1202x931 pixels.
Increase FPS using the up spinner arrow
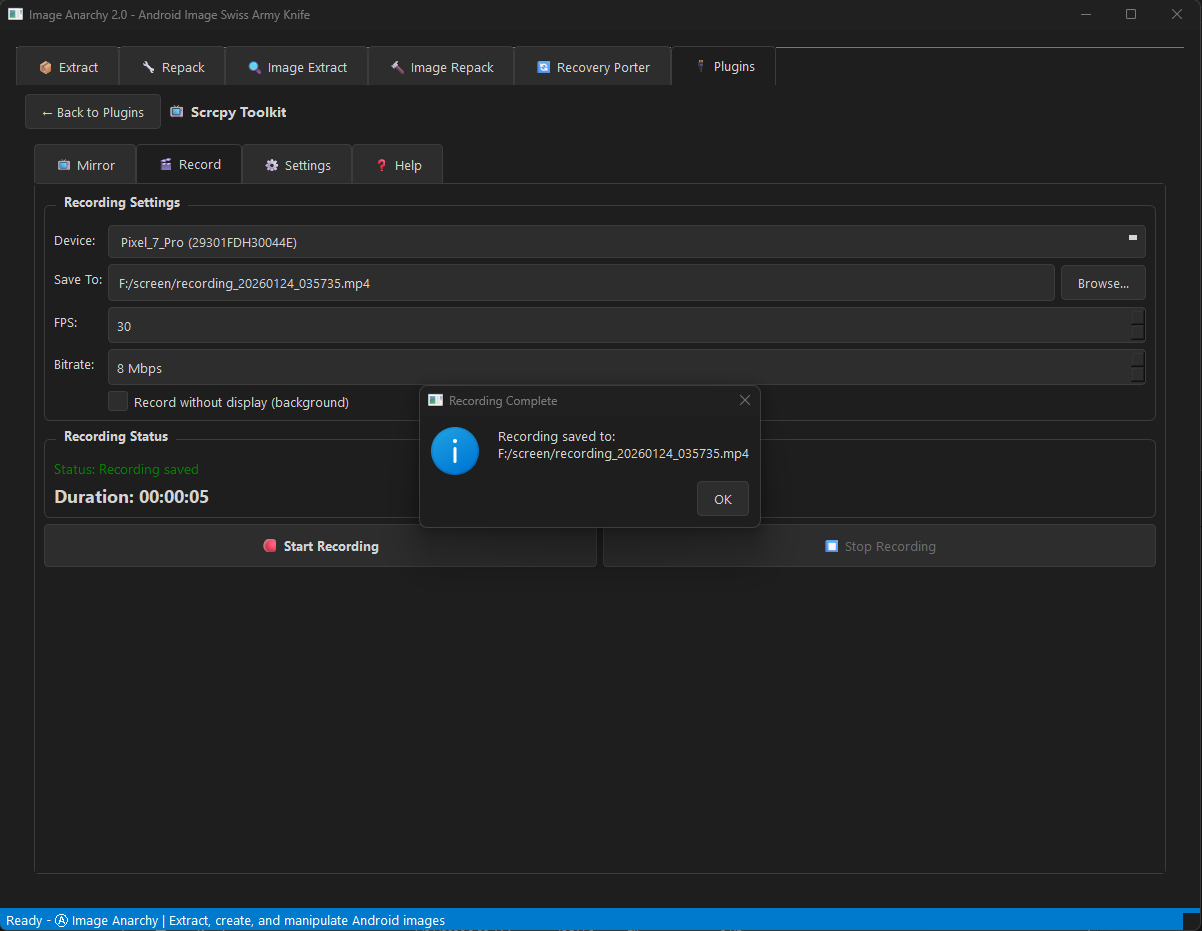[1137, 319]
